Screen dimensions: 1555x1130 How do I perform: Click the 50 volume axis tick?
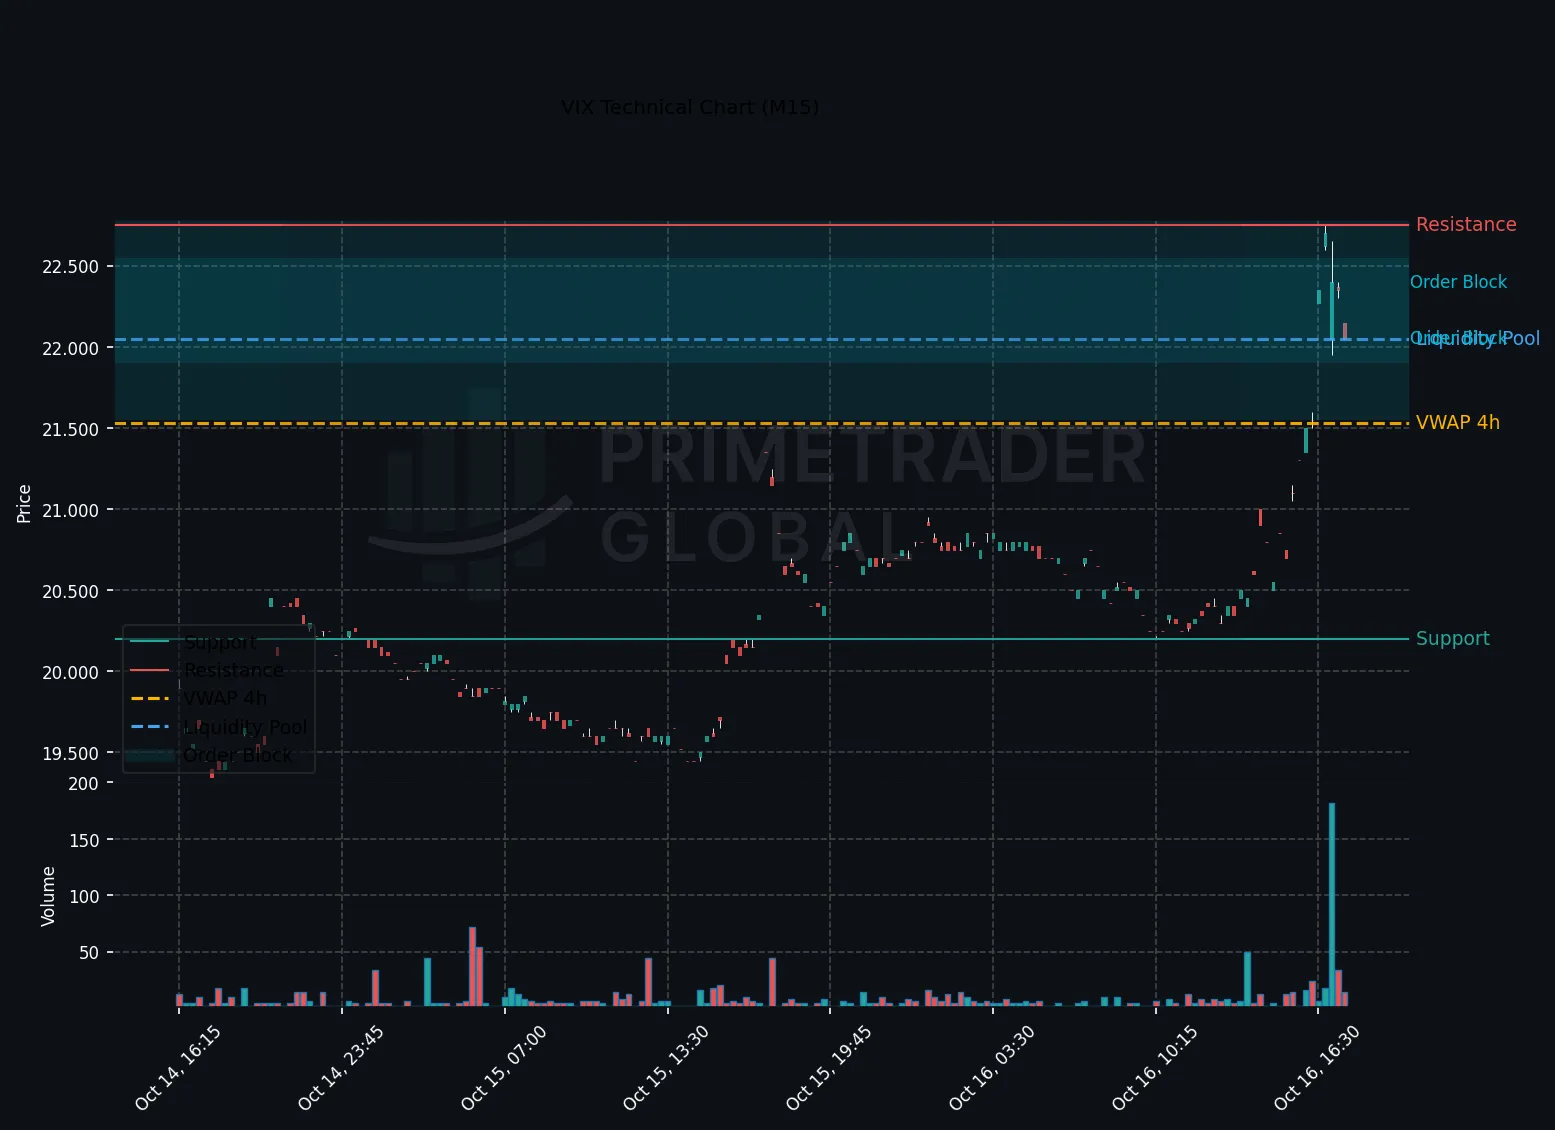[88, 952]
